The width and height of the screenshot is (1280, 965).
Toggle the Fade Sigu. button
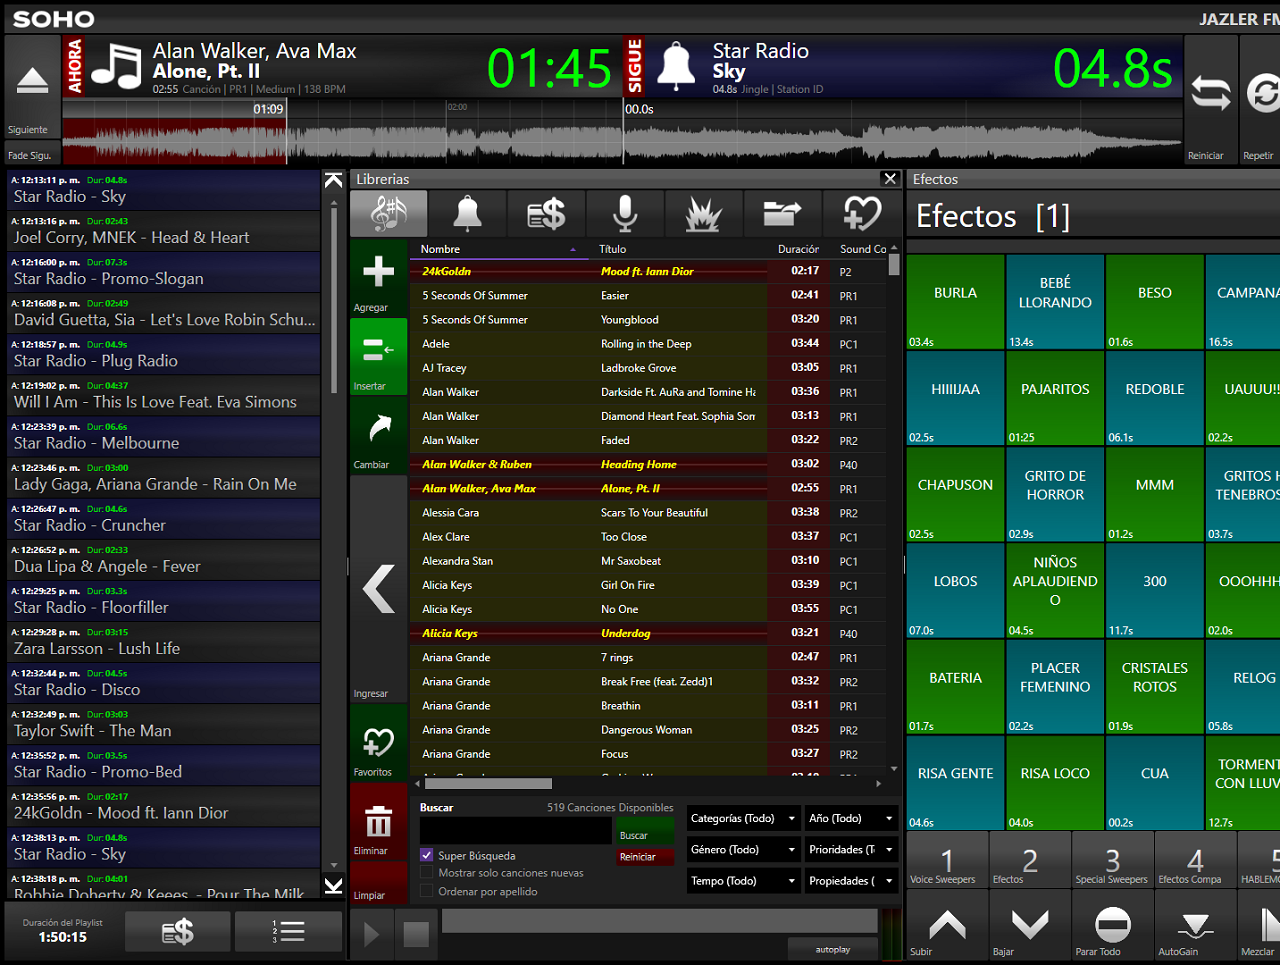[33, 155]
